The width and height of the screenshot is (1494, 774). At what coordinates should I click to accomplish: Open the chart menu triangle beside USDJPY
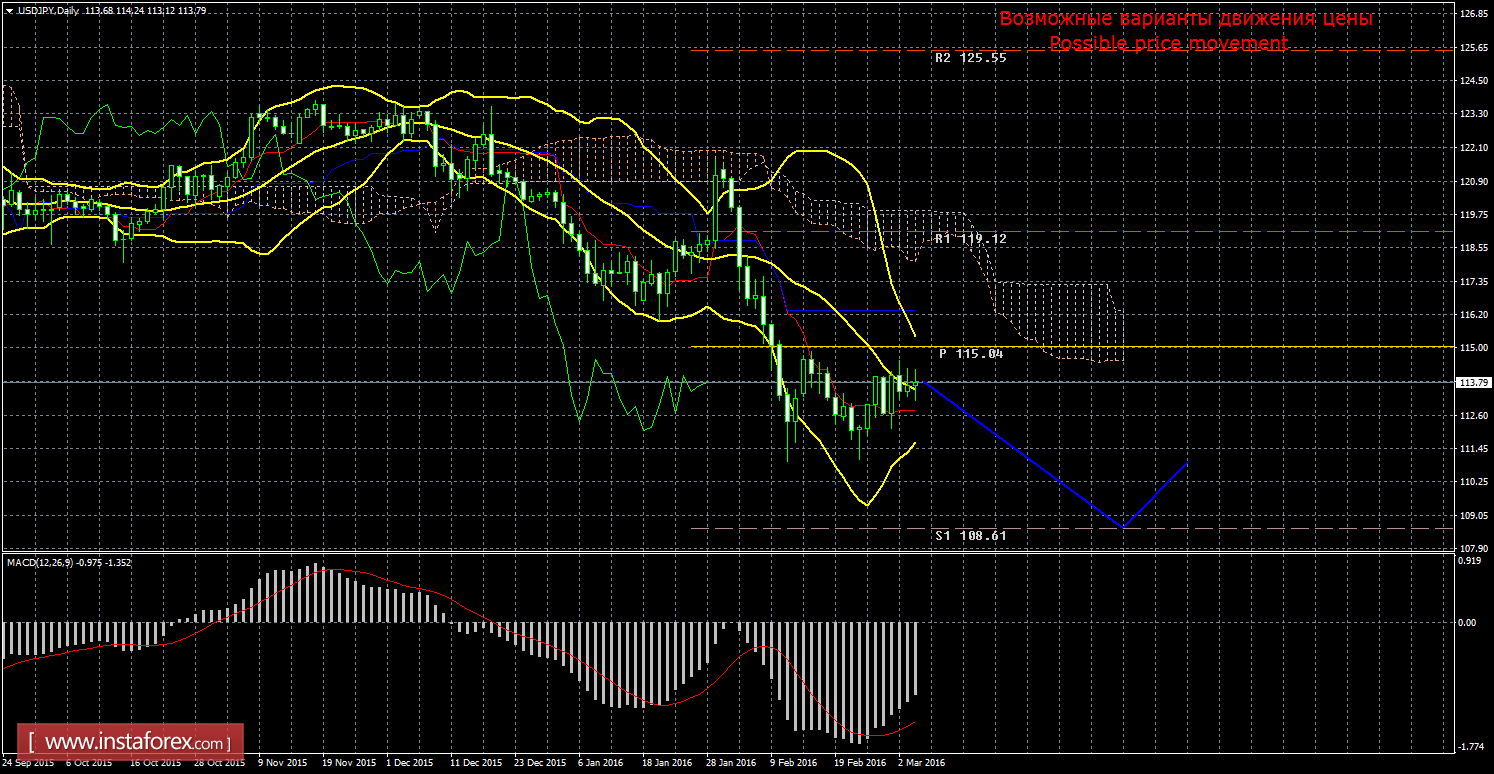pos(9,11)
